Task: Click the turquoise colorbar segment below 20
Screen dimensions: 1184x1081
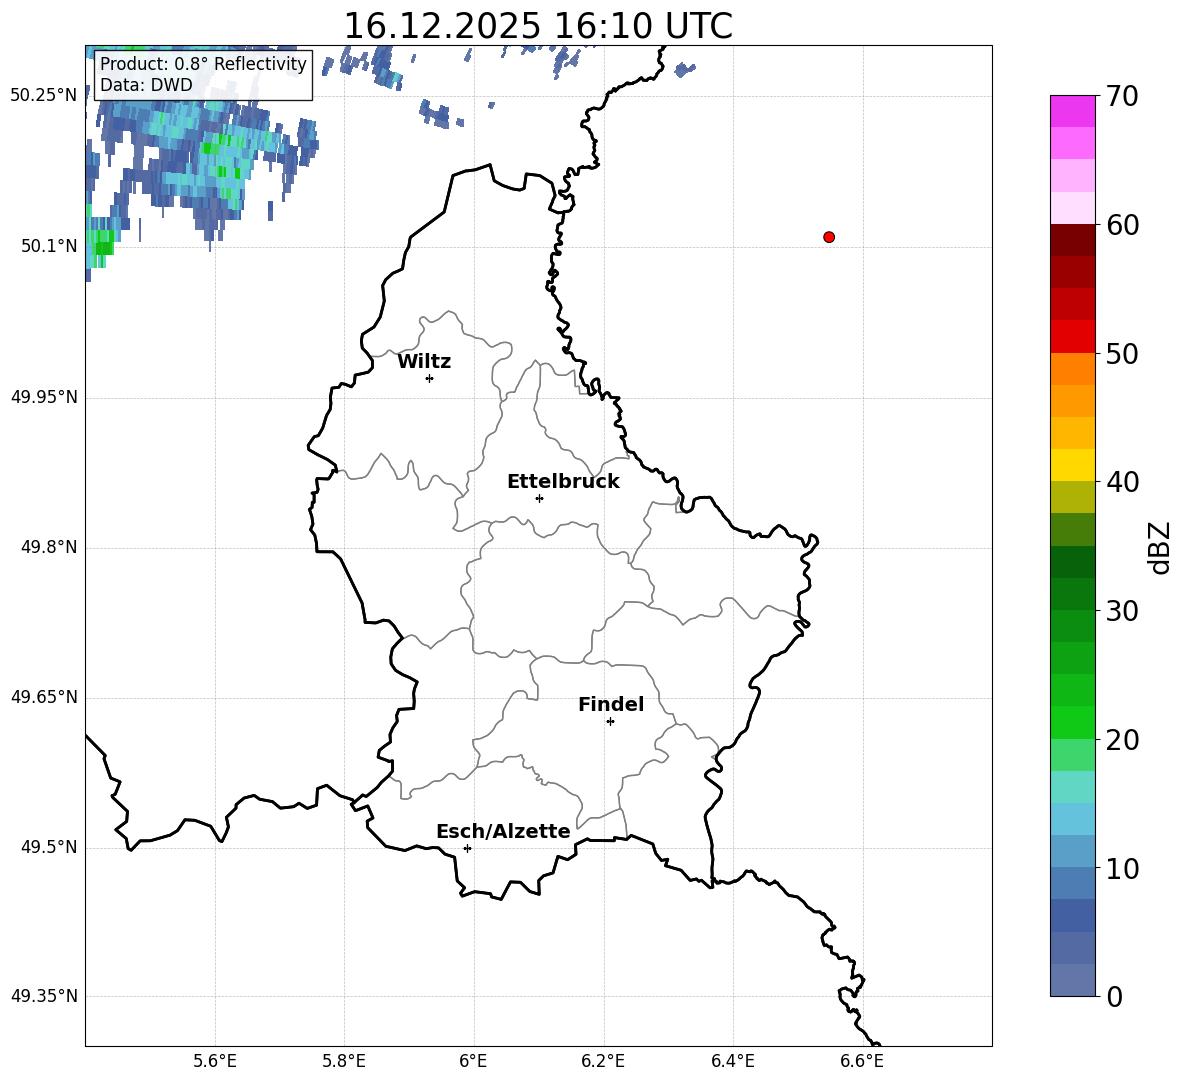Action: [1072, 787]
